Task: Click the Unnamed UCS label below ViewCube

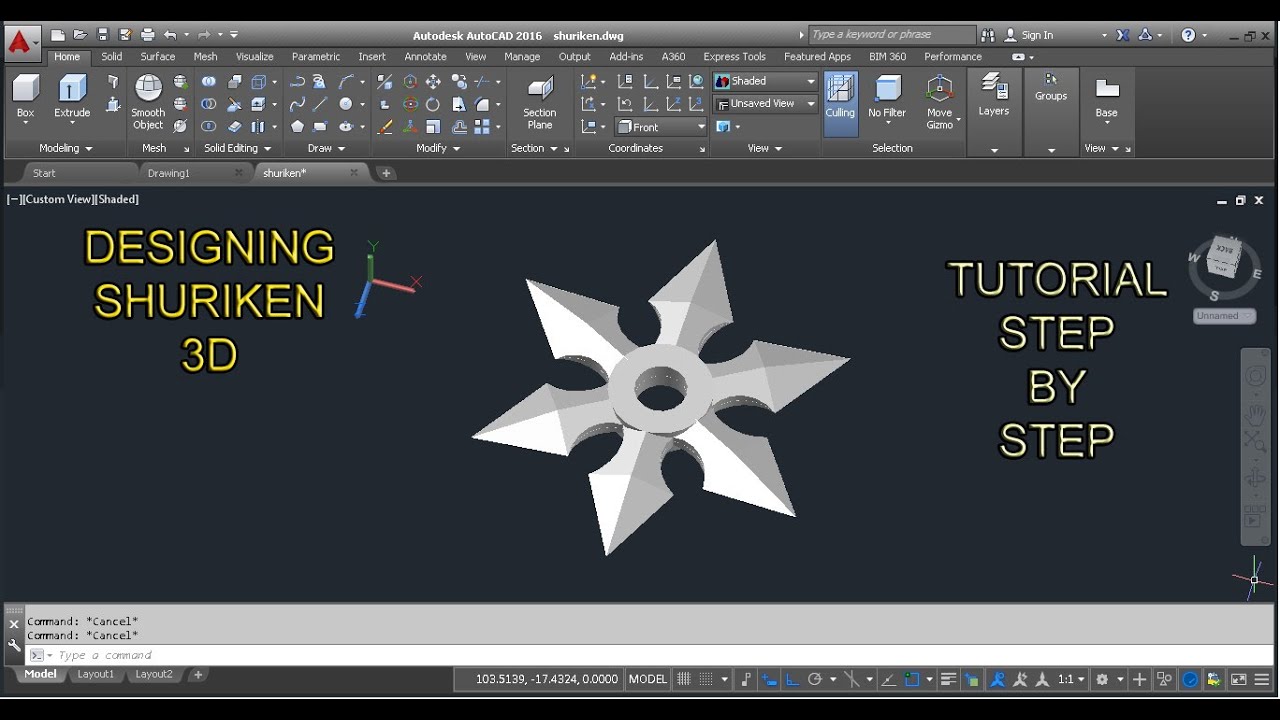Action: click(x=1223, y=316)
